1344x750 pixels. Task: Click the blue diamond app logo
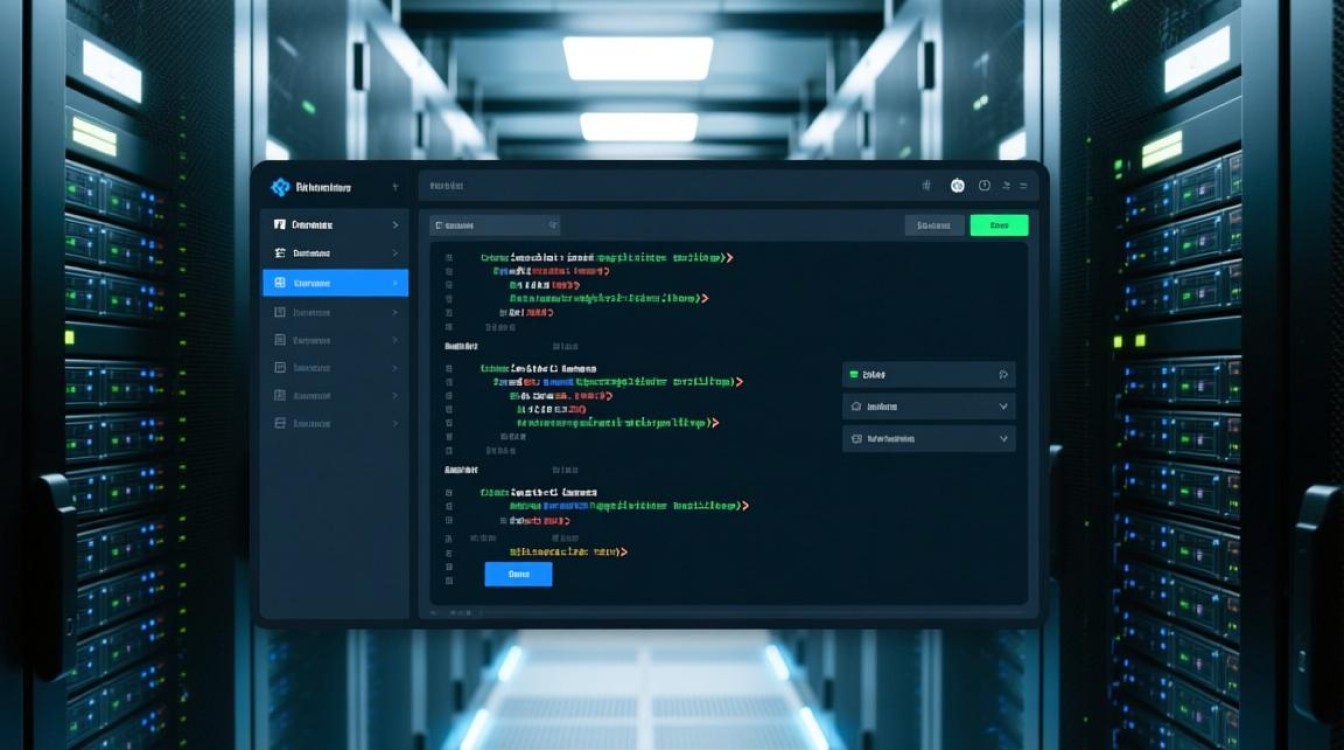pyautogui.click(x=280, y=187)
